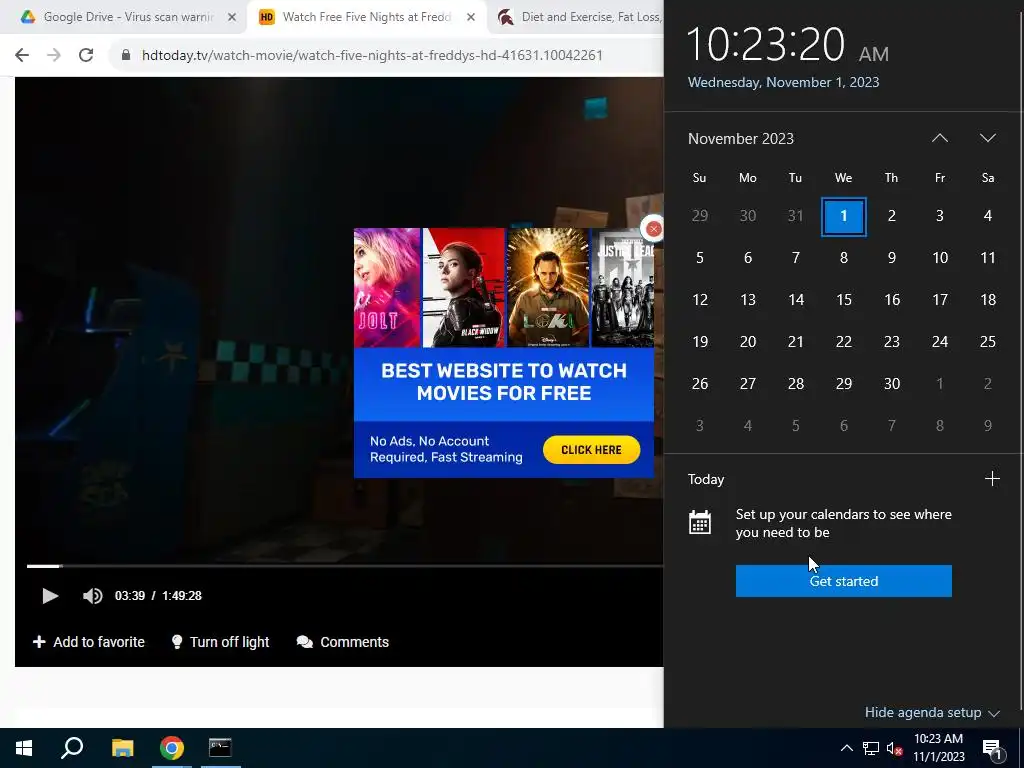Viewport: 1024px width, 768px height.
Task: Open taskbar search
Action: [x=72, y=748]
